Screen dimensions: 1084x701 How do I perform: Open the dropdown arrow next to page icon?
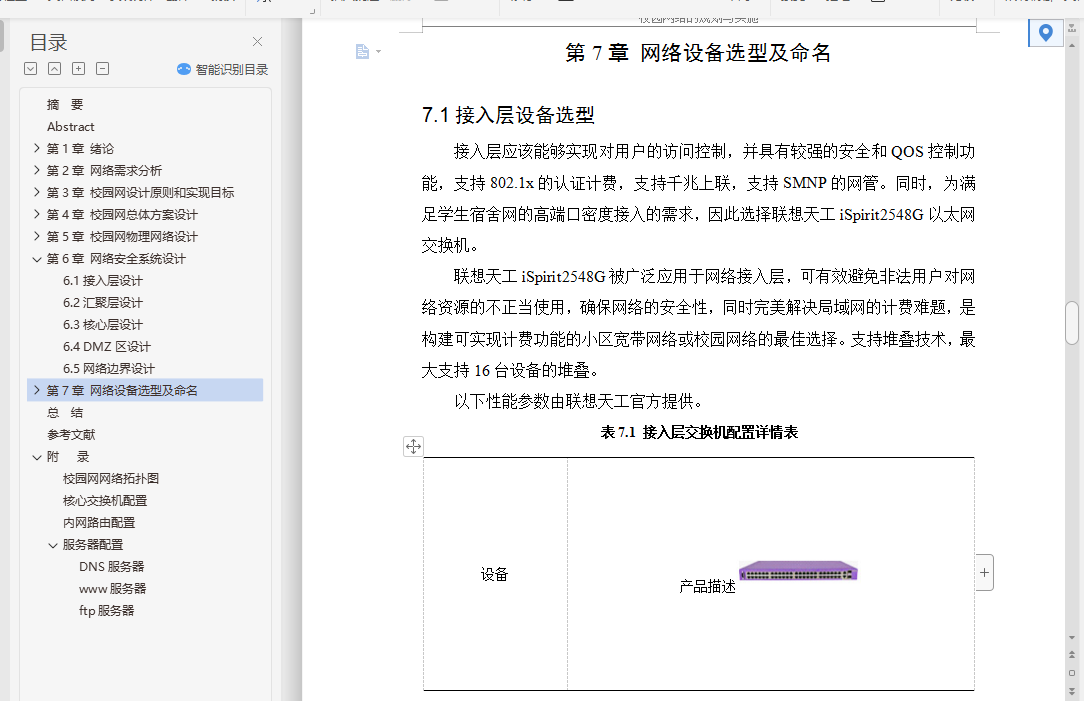coord(378,52)
